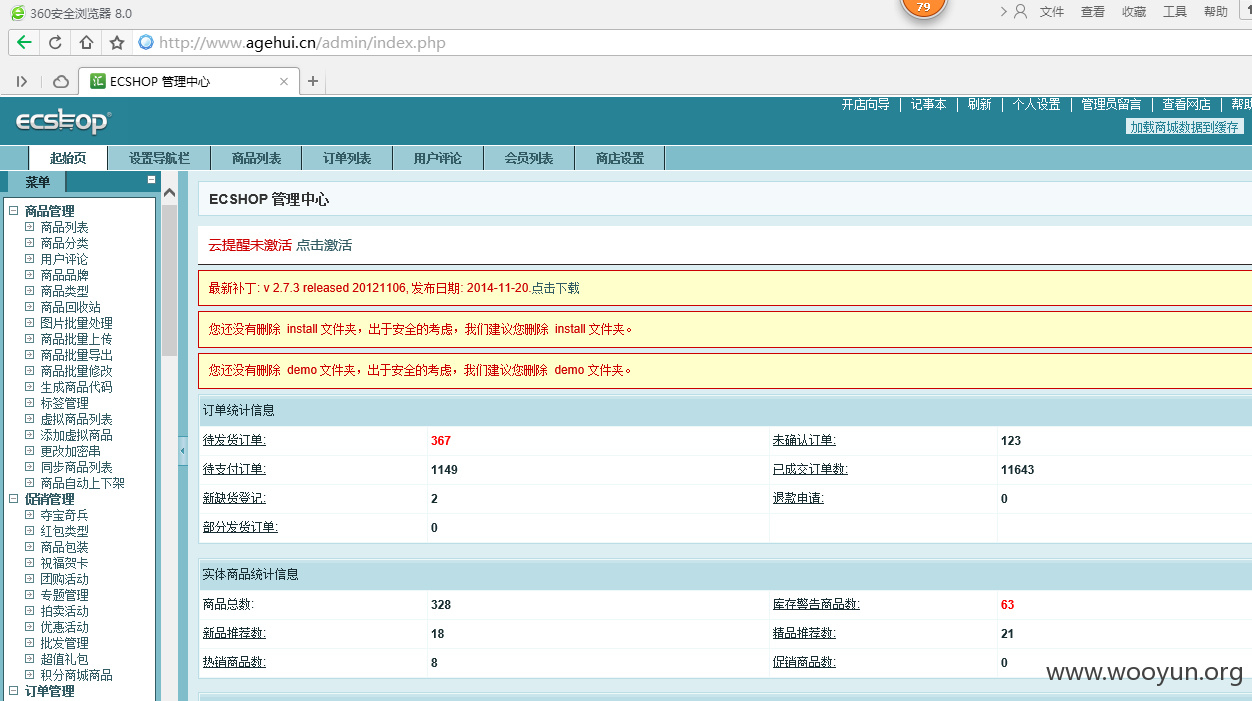This screenshot has width=1252, height=701.
Task: Open 积分商城商品 sidebar item
Action: [76, 675]
